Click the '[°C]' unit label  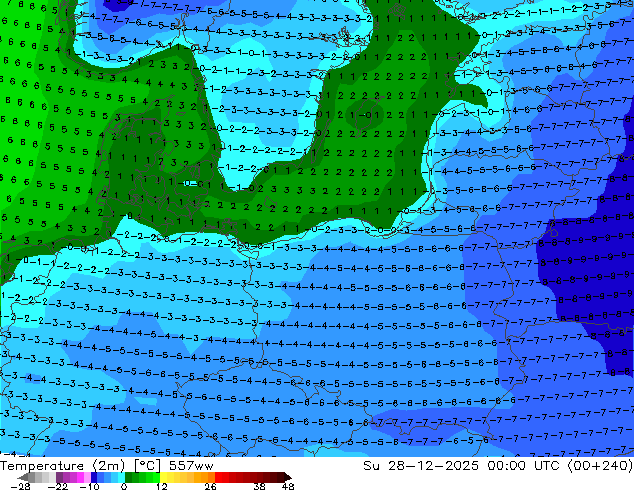(x=147, y=466)
